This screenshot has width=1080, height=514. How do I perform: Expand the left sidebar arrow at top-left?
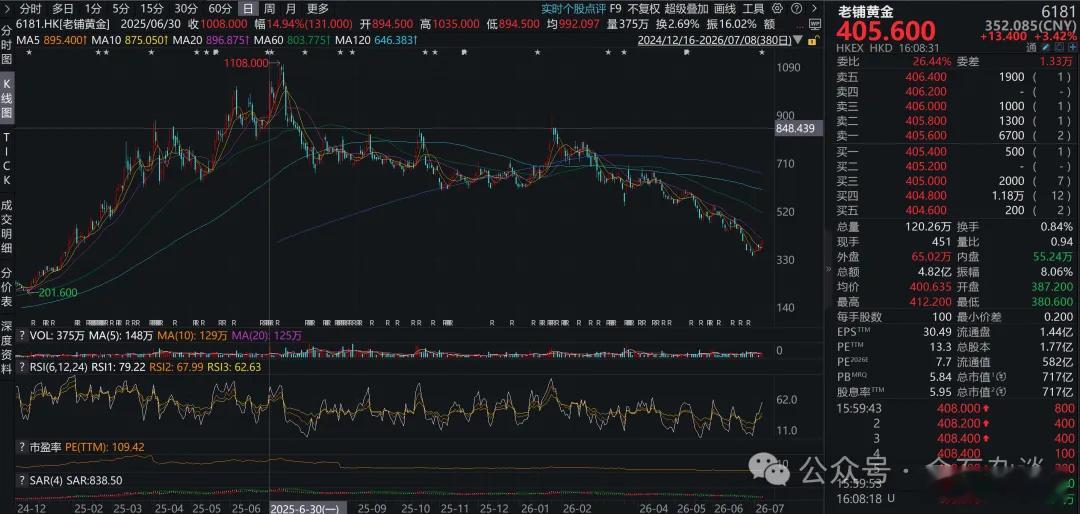pos(6,8)
